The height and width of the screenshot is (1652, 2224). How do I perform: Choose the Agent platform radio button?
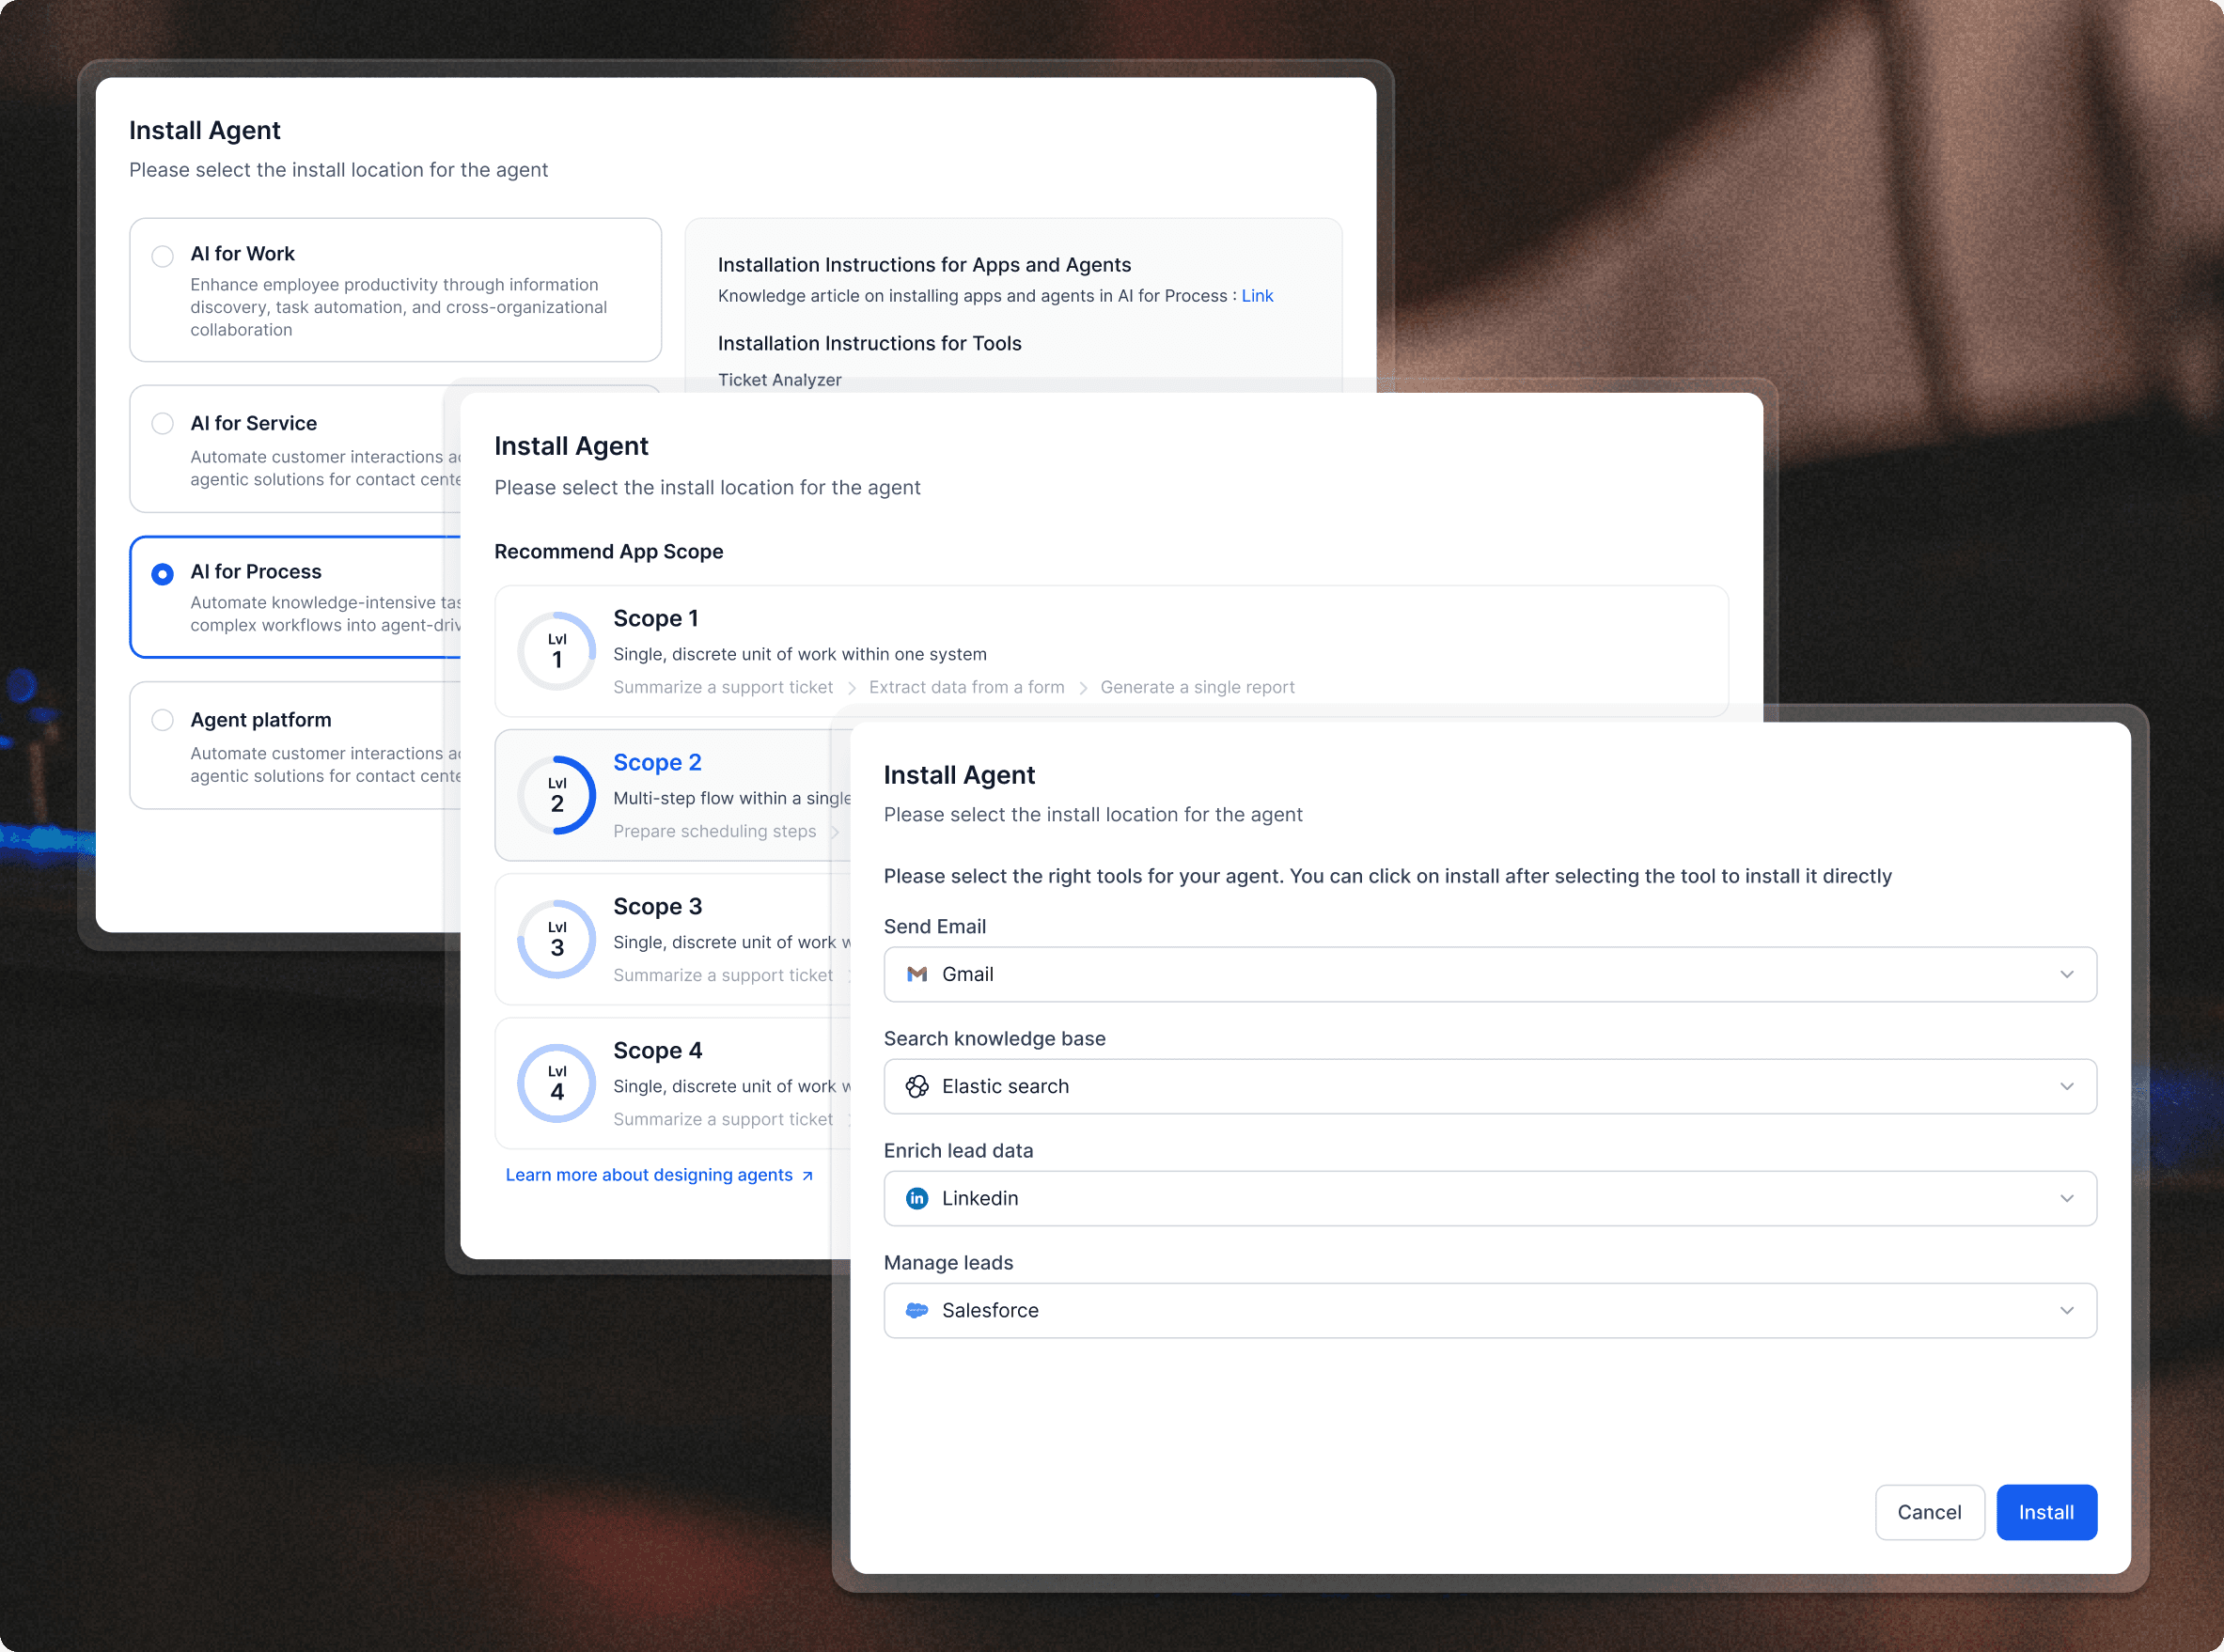point(162,720)
